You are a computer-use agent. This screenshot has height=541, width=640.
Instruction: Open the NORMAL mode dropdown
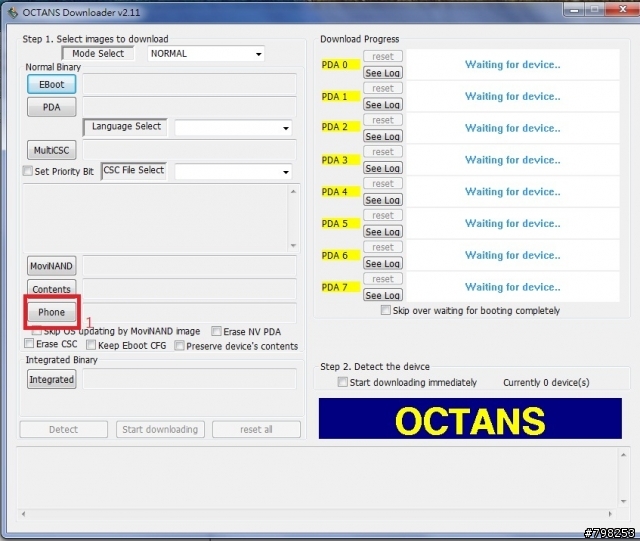coord(206,53)
